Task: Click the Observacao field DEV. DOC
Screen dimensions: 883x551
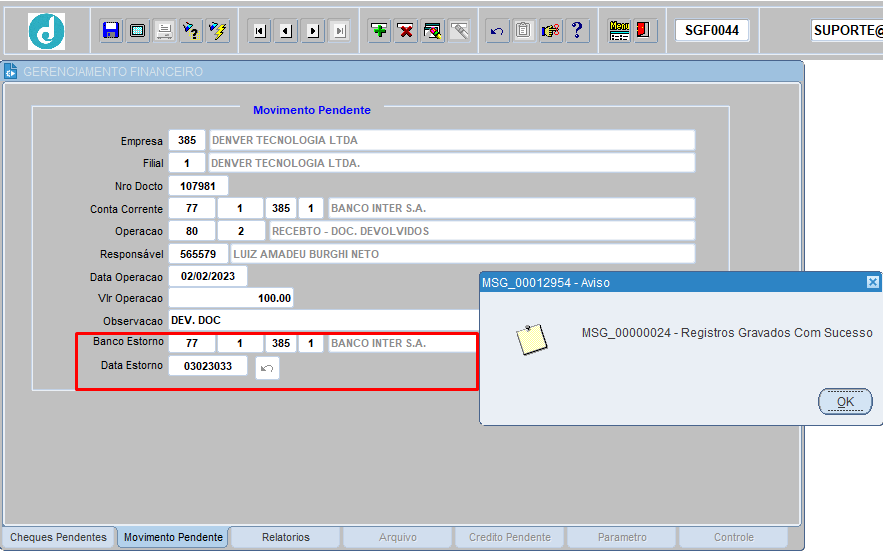Action: [x=324, y=321]
